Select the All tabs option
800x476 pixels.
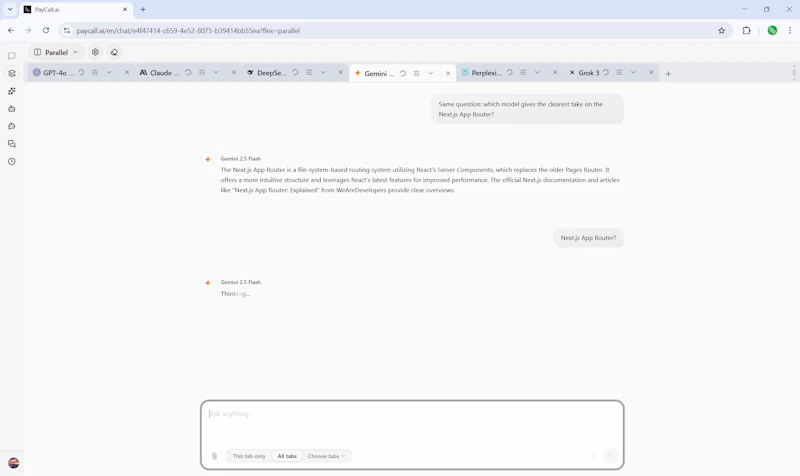click(x=287, y=456)
